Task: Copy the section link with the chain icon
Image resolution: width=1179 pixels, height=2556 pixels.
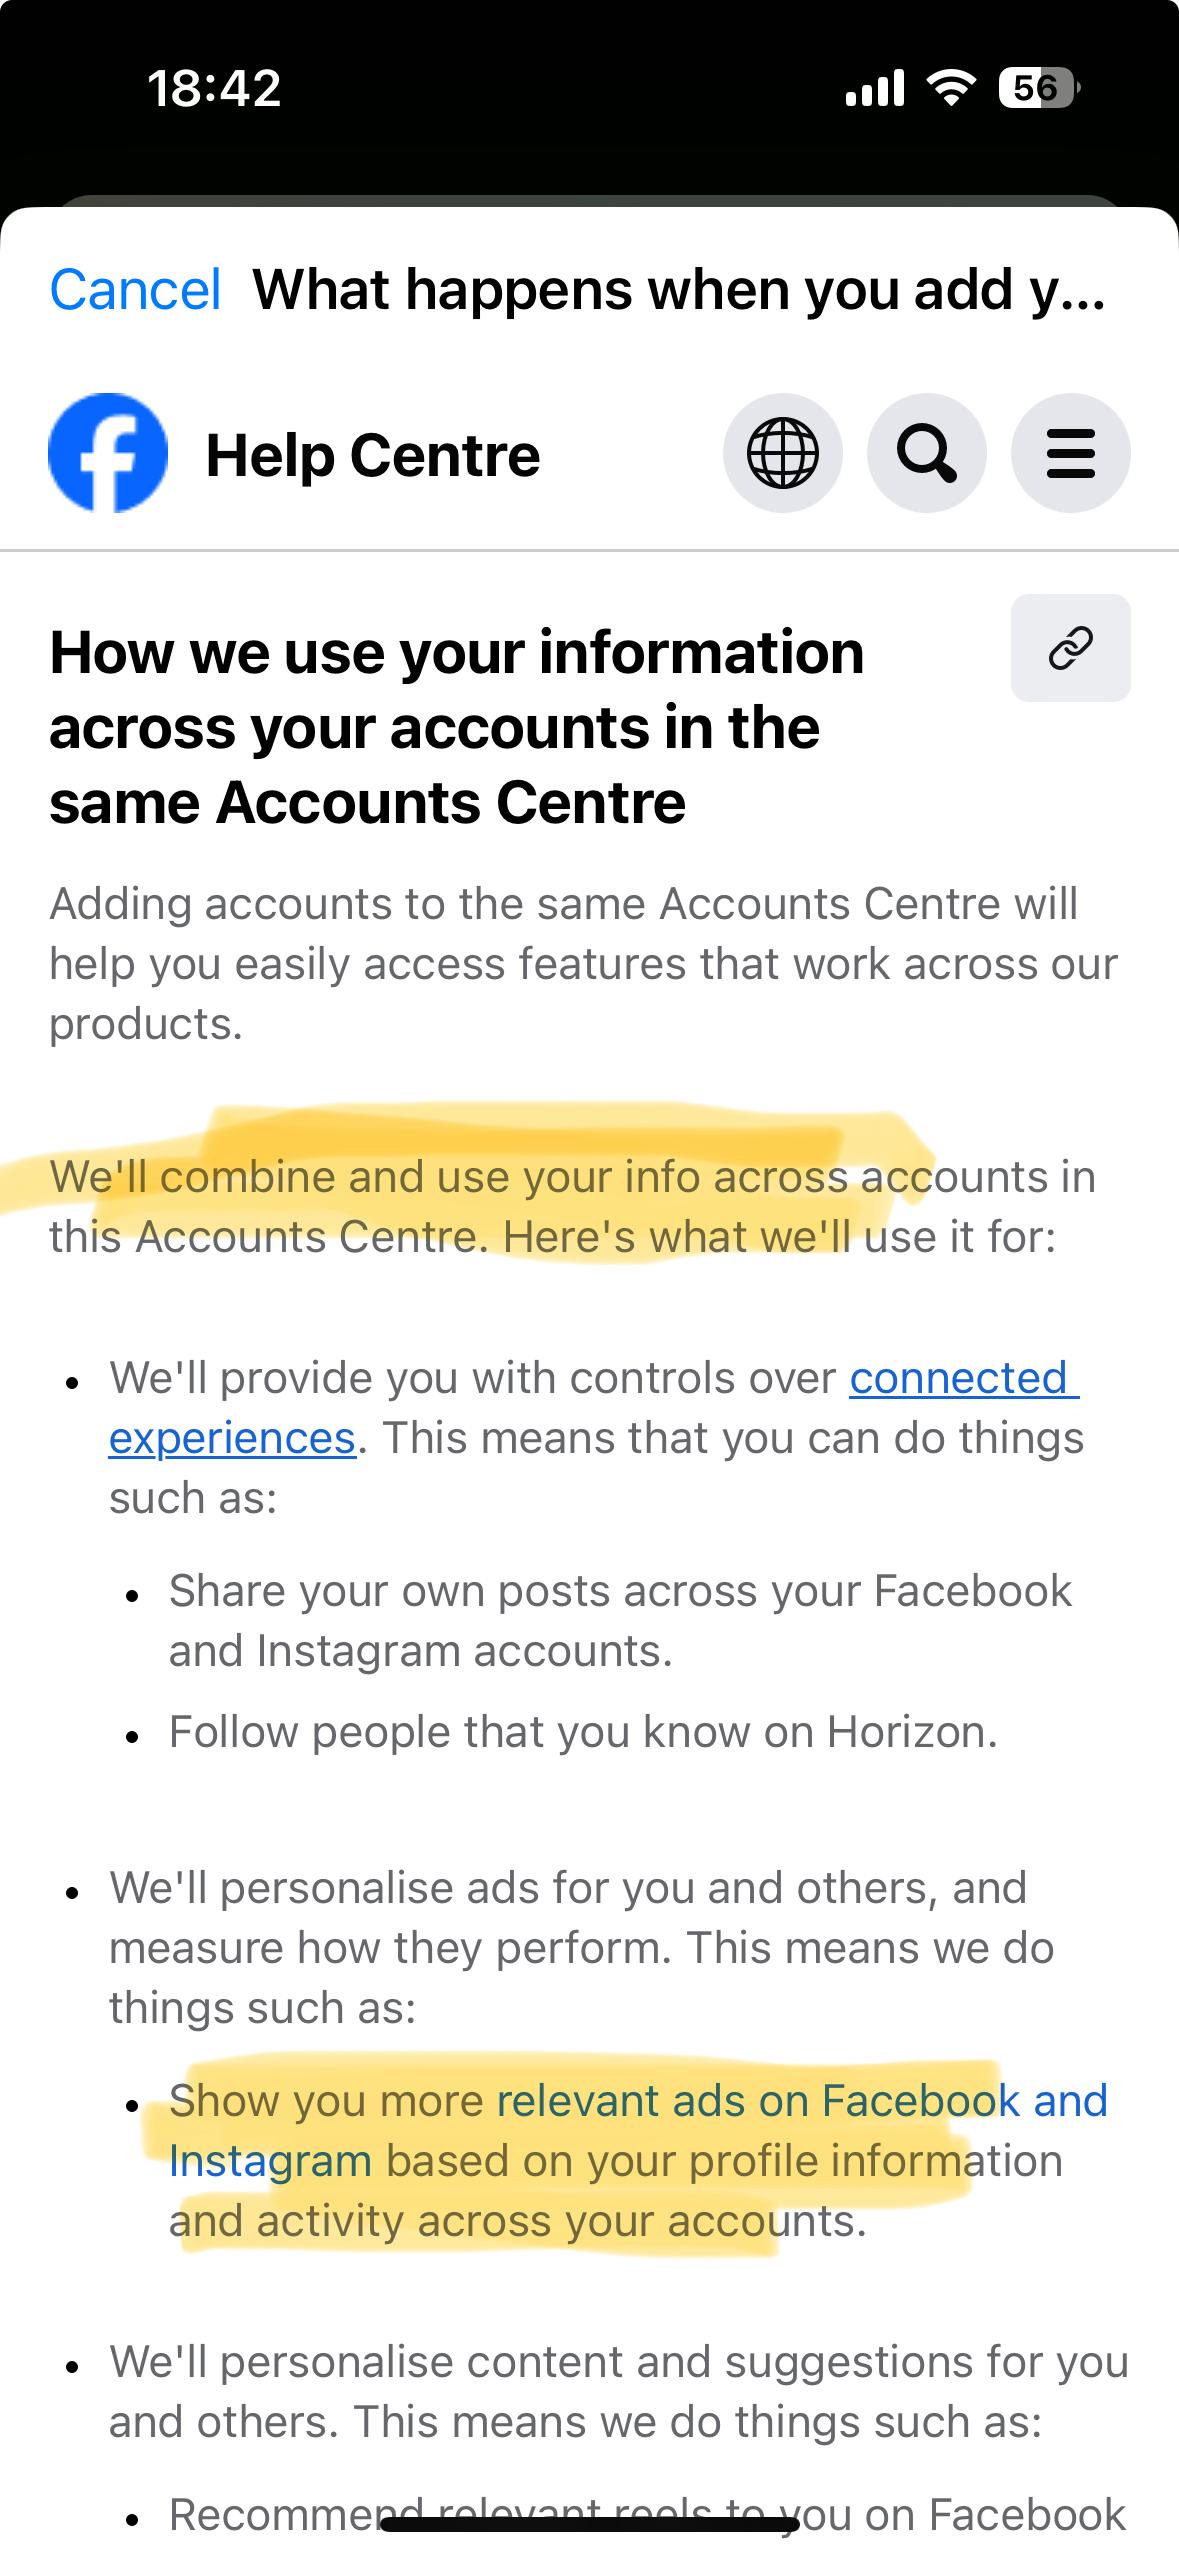Action: [x=1070, y=648]
